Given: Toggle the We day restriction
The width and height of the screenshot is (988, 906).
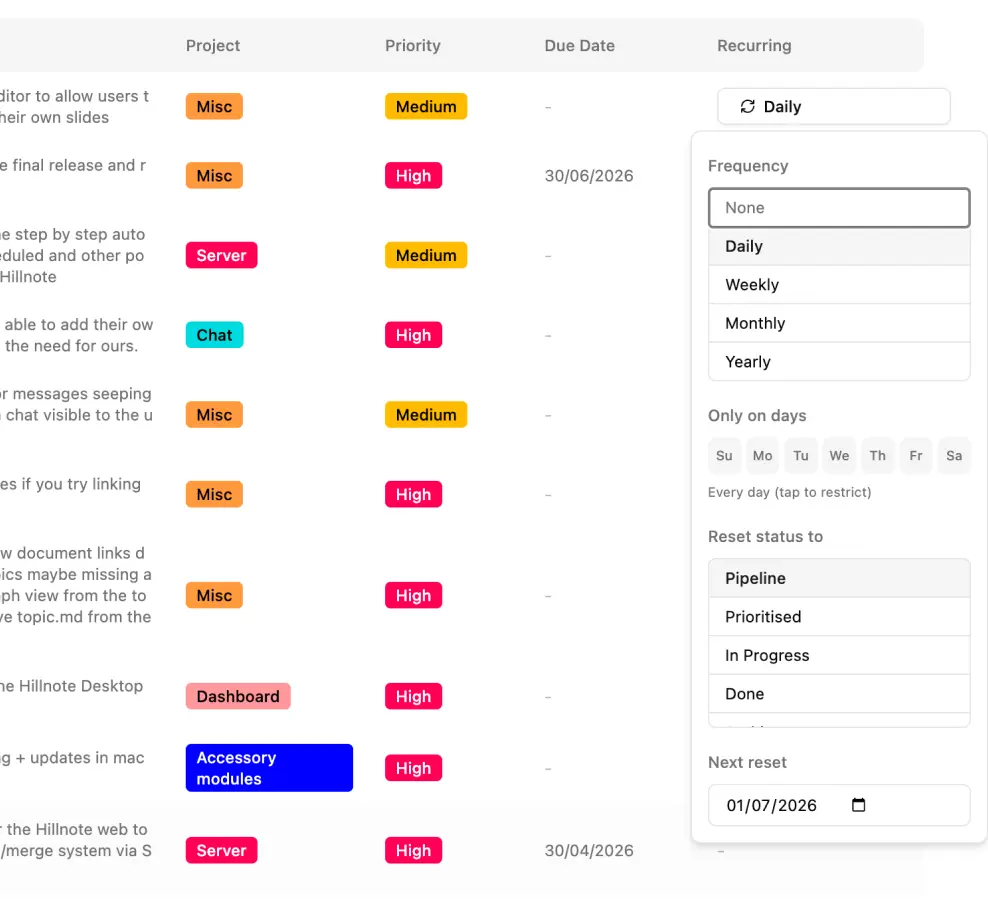Looking at the screenshot, I should (839, 456).
